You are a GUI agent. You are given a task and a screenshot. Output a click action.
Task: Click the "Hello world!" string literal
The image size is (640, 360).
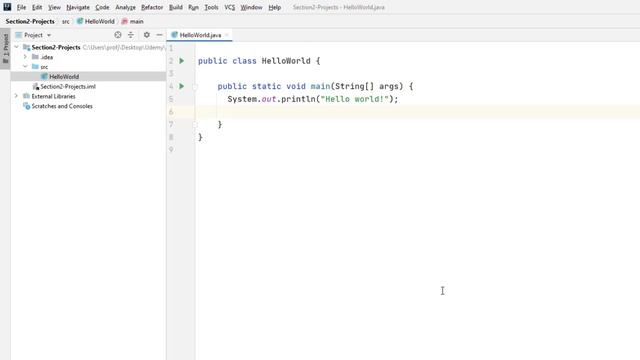[x=354, y=99]
